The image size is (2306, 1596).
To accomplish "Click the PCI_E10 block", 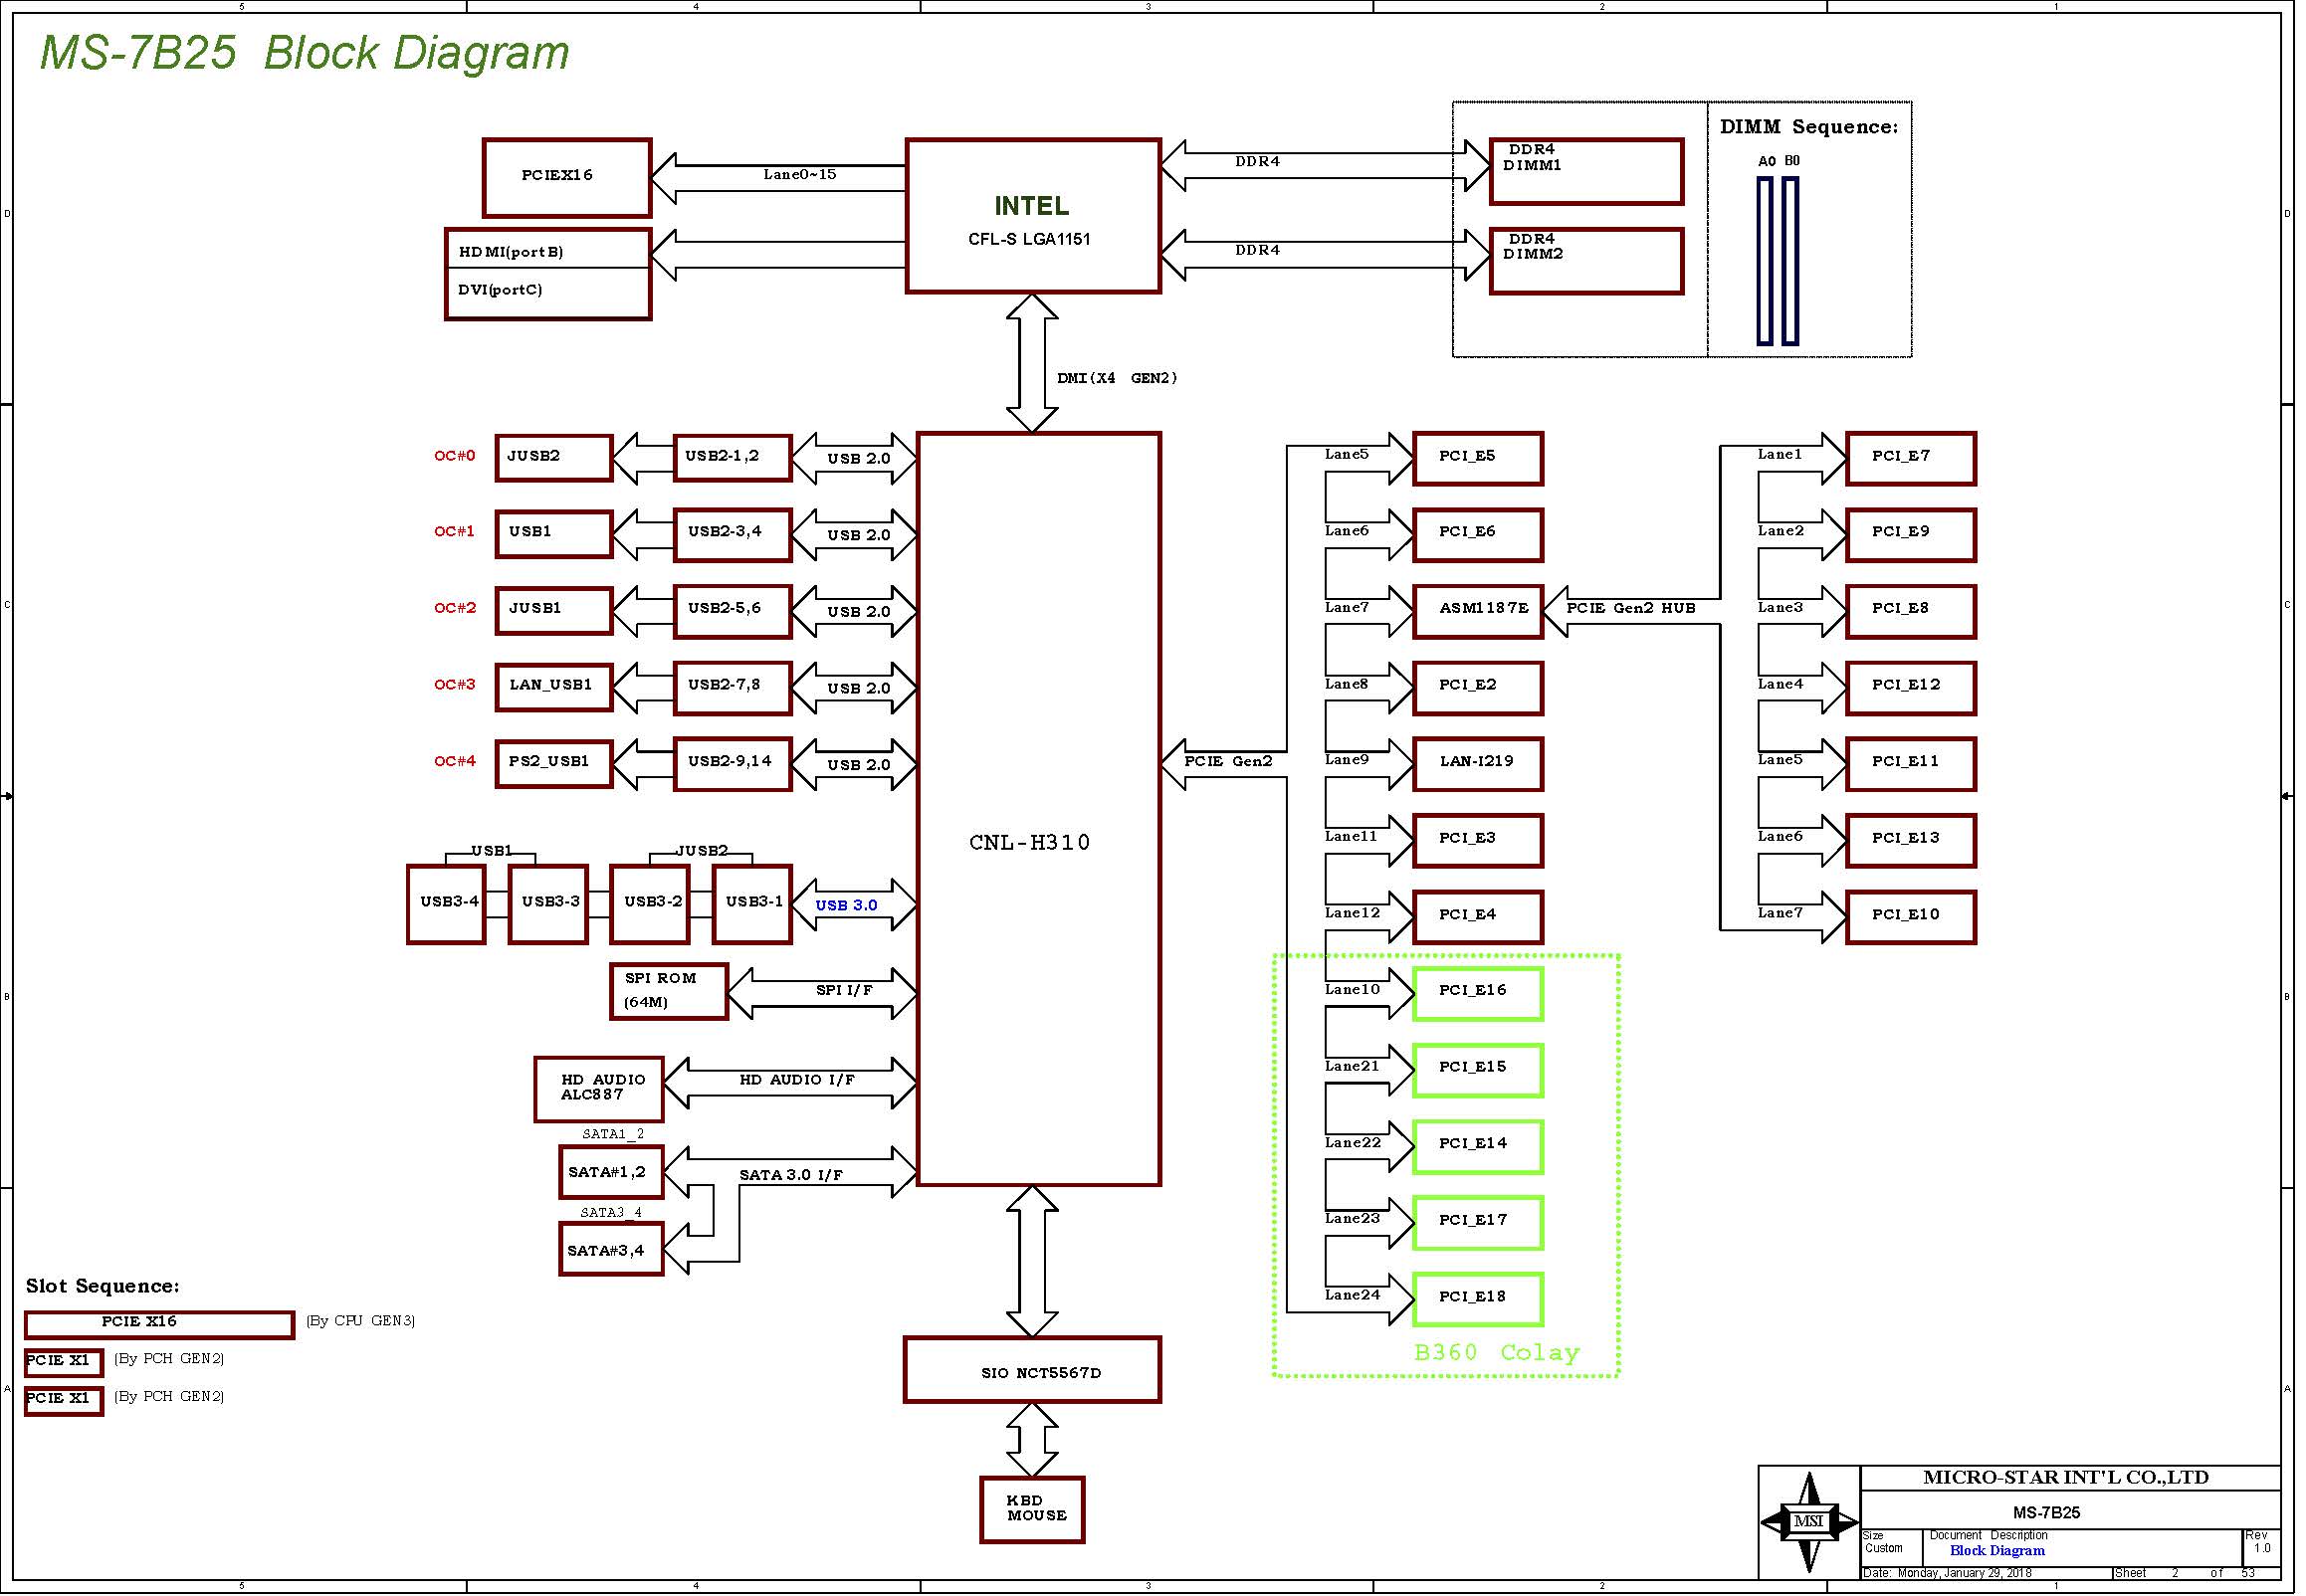I will pos(1911,917).
